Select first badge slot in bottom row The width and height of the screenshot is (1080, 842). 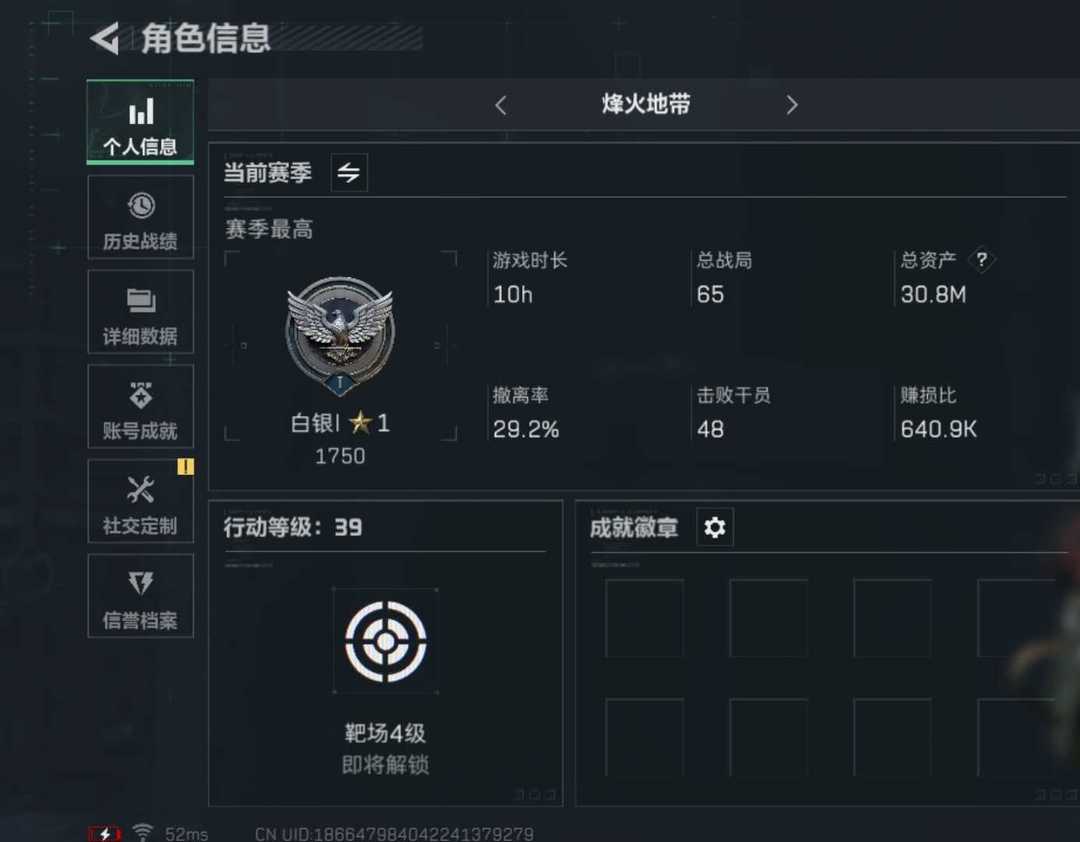pos(645,737)
